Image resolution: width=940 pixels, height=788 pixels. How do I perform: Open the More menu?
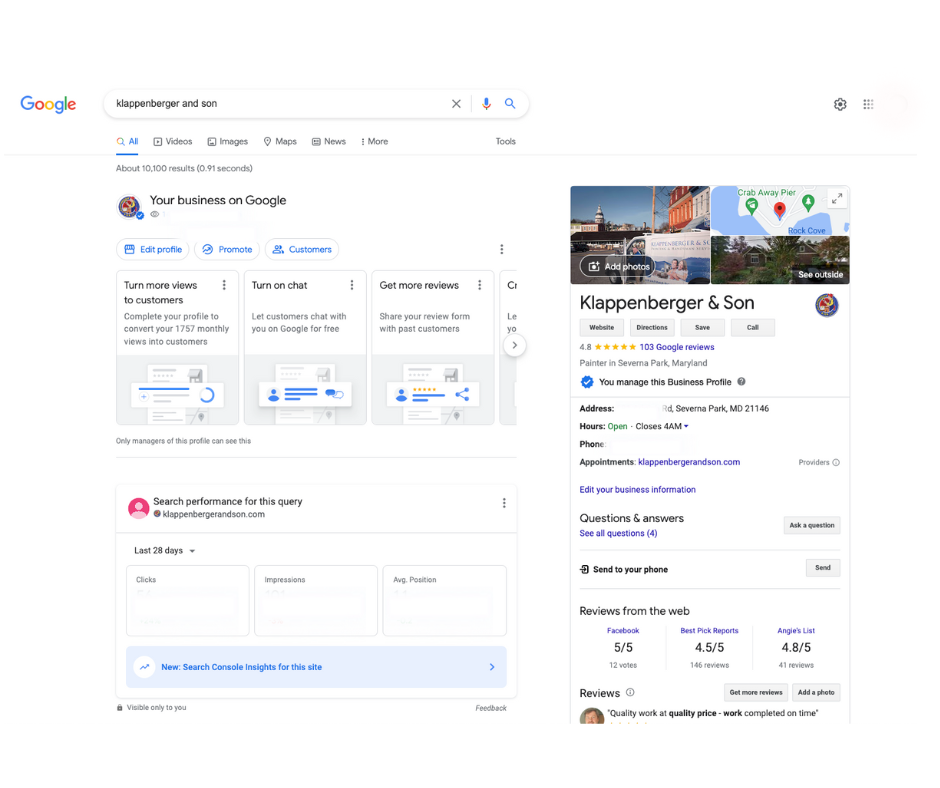point(375,142)
